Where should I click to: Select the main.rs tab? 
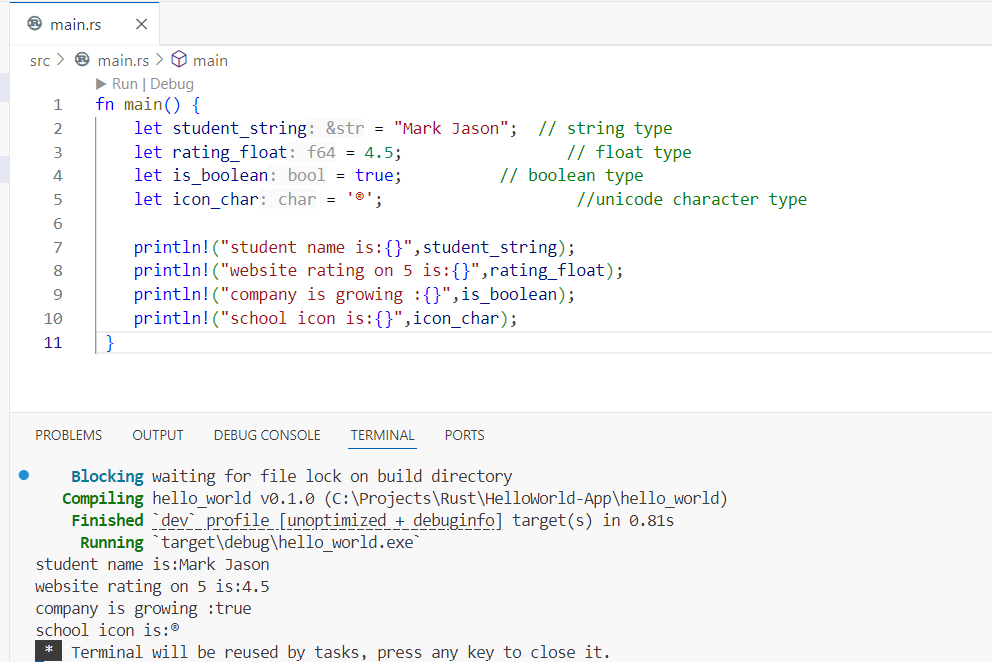coord(84,24)
